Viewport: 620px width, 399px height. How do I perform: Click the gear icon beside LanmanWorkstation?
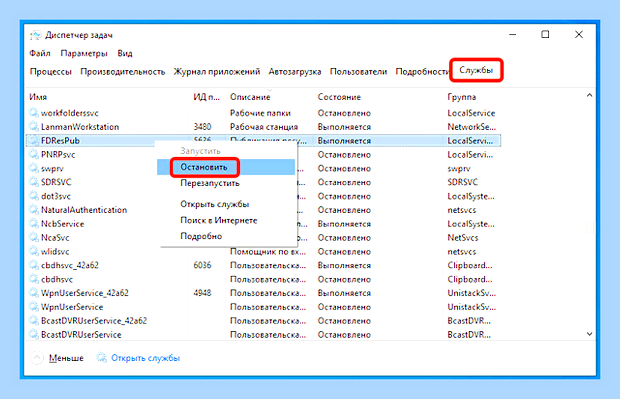[x=34, y=127]
